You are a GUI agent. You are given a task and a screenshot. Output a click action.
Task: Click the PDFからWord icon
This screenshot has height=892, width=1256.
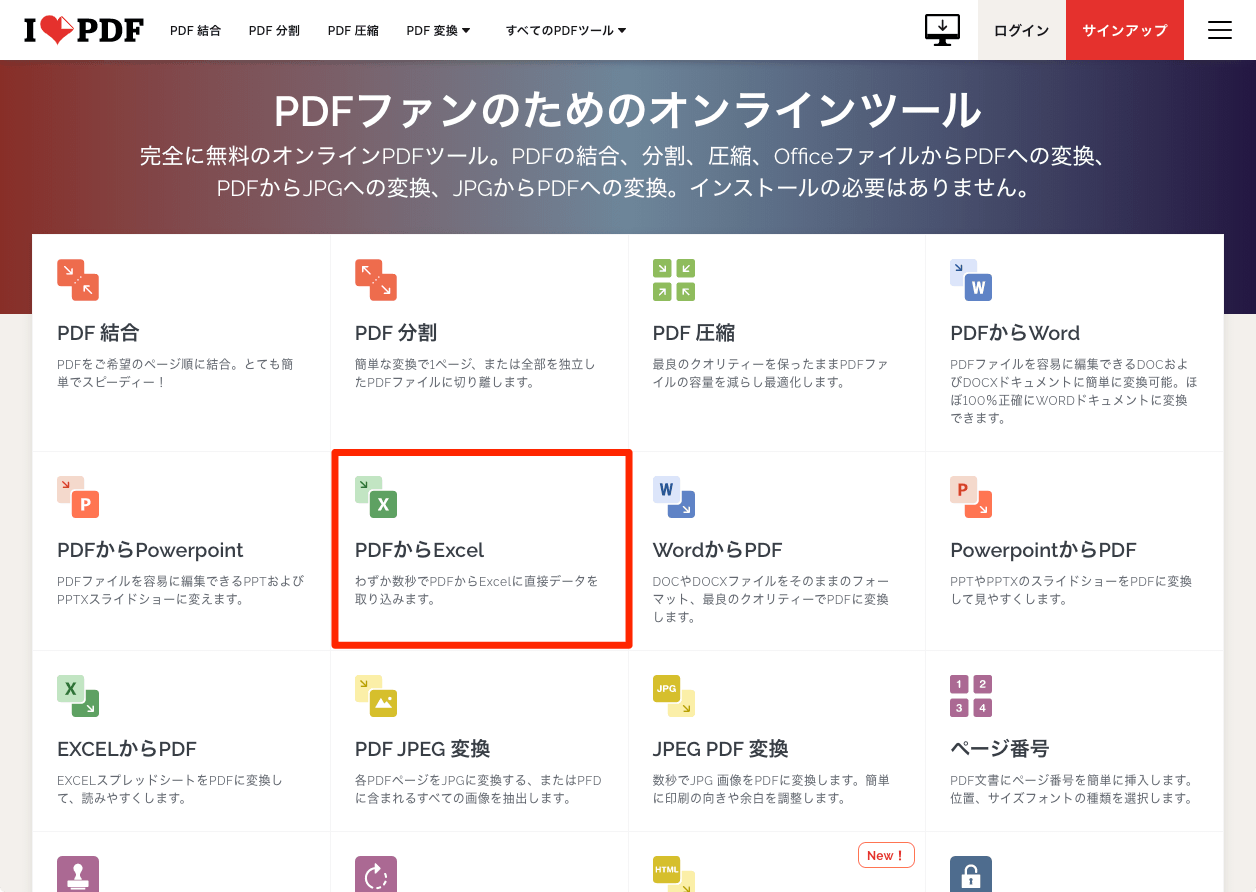[971, 280]
